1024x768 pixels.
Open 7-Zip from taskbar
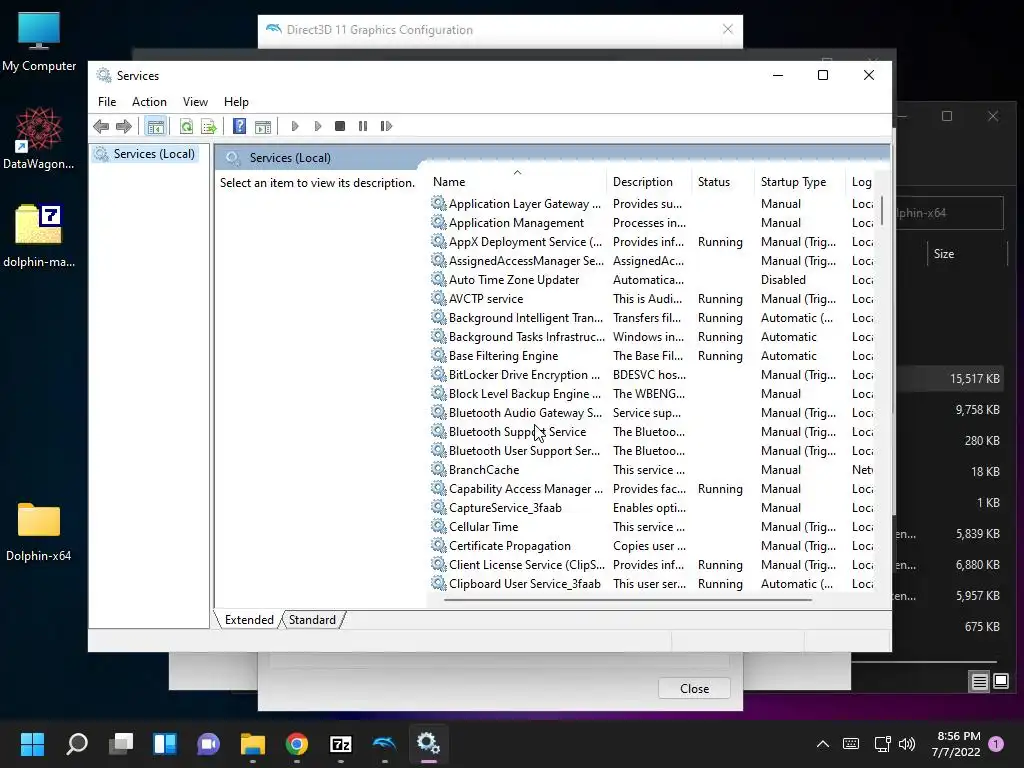(x=341, y=744)
